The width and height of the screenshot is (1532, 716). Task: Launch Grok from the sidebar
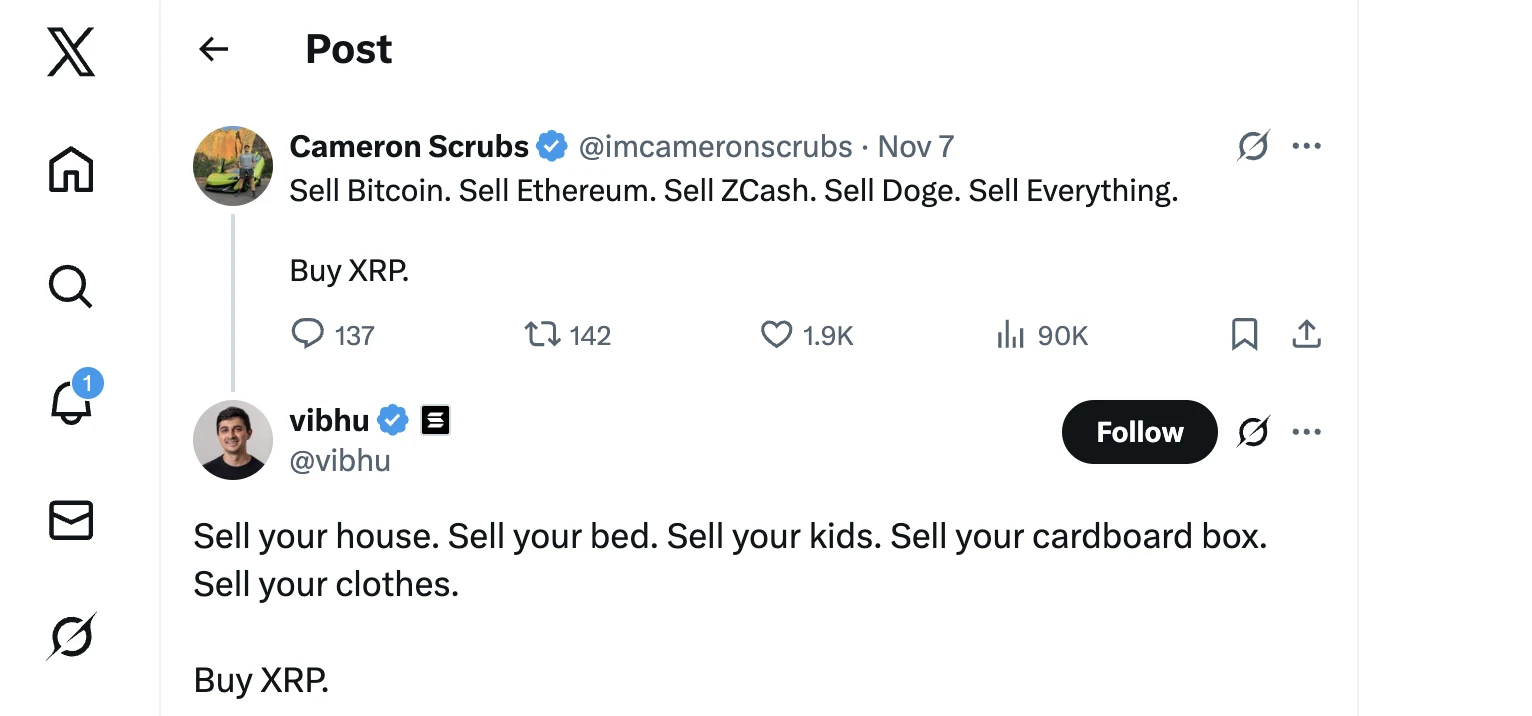click(70, 636)
